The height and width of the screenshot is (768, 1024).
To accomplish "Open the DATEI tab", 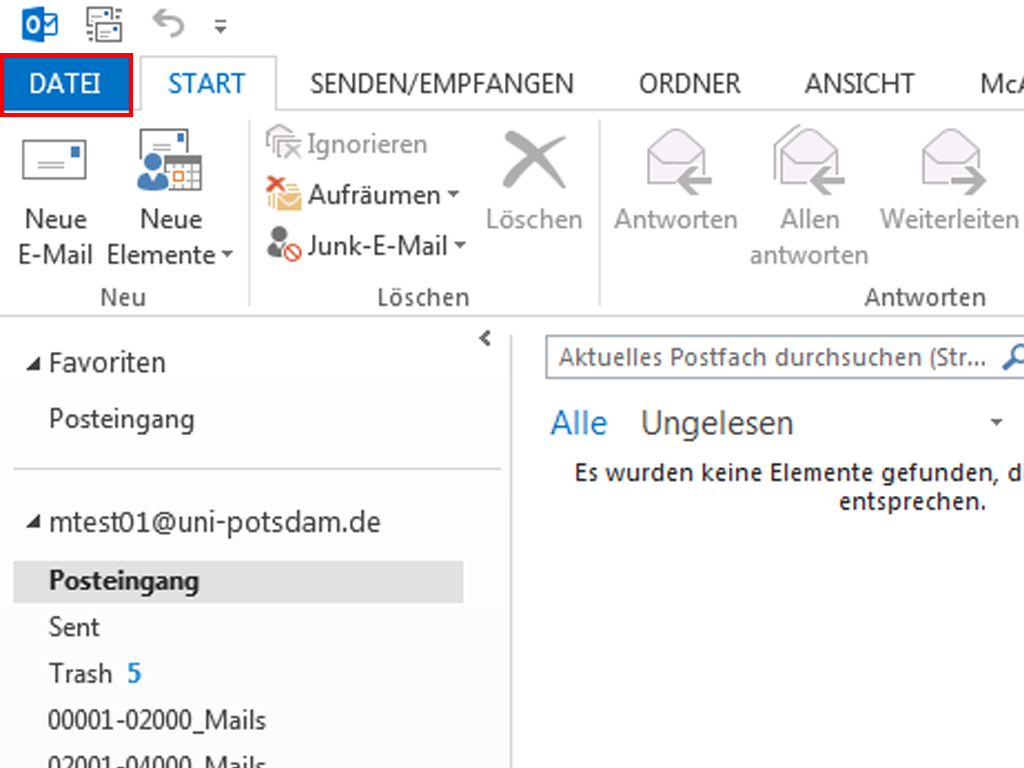I will 63,83.
